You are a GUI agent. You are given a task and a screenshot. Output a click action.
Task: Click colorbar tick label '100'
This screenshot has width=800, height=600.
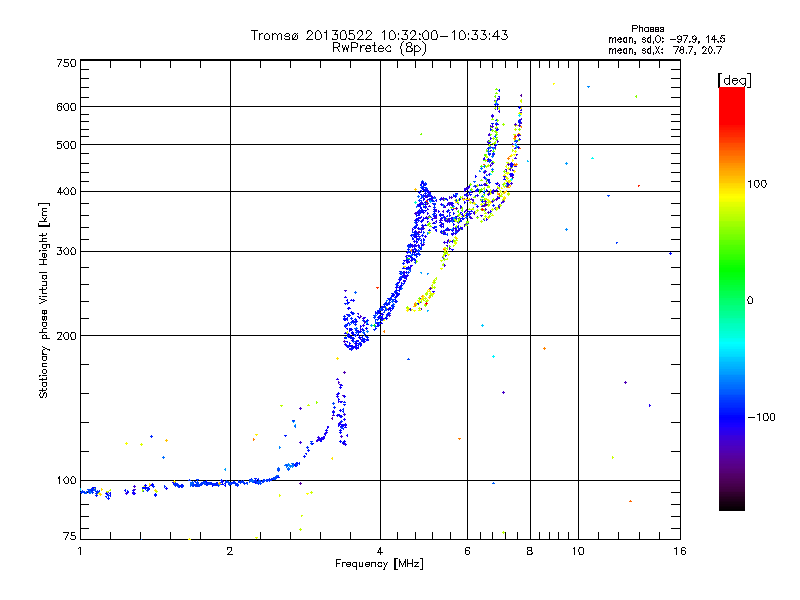(757, 184)
